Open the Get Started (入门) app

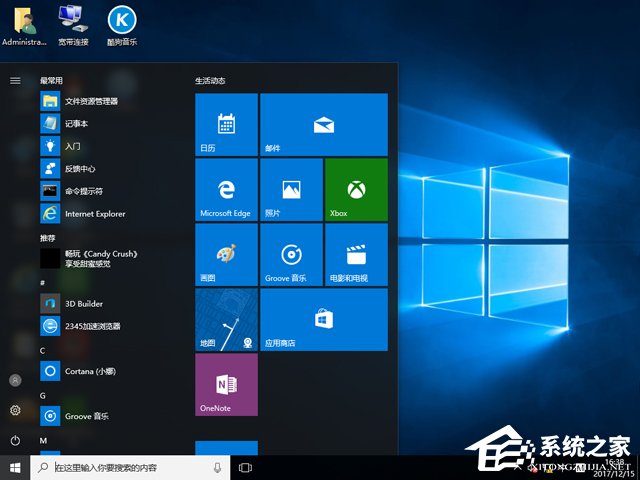(x=60, y=146)
